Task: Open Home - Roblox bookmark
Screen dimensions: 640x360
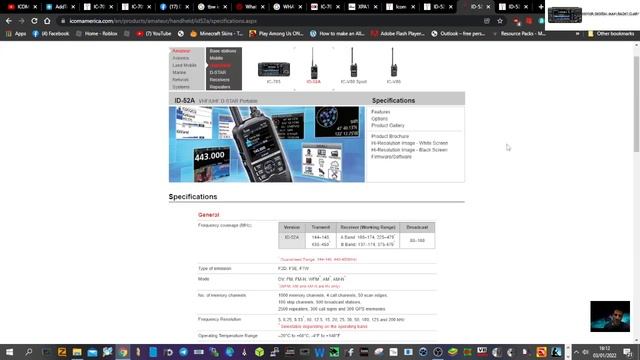Action: pyautogui.click(x=97, y=34)
